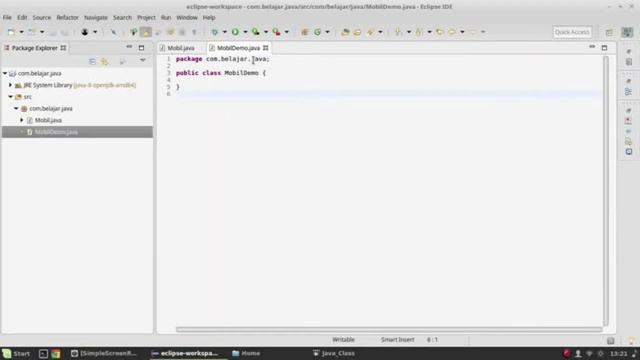Open the Run button dropdown arrow
The width and height of the screenshot is (640, 360).
tap(245, 32)
